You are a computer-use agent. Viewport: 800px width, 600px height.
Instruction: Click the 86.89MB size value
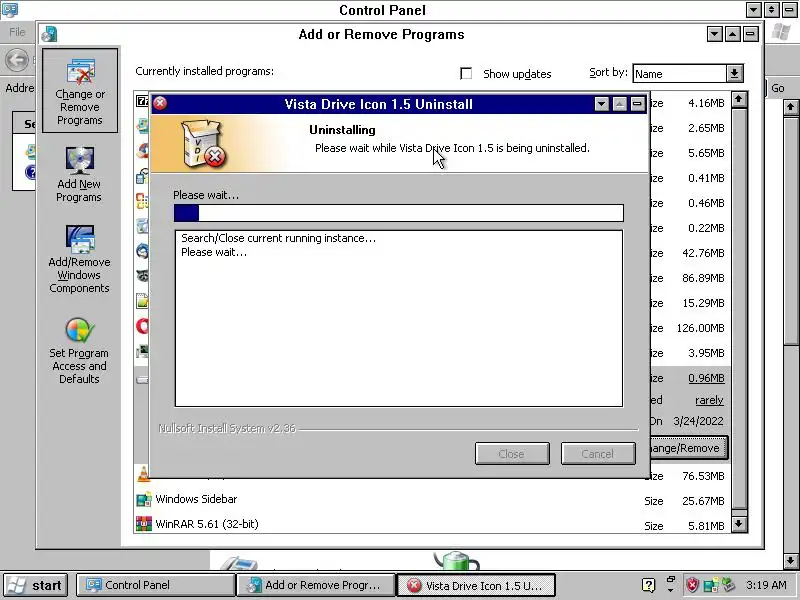point(703,278)
